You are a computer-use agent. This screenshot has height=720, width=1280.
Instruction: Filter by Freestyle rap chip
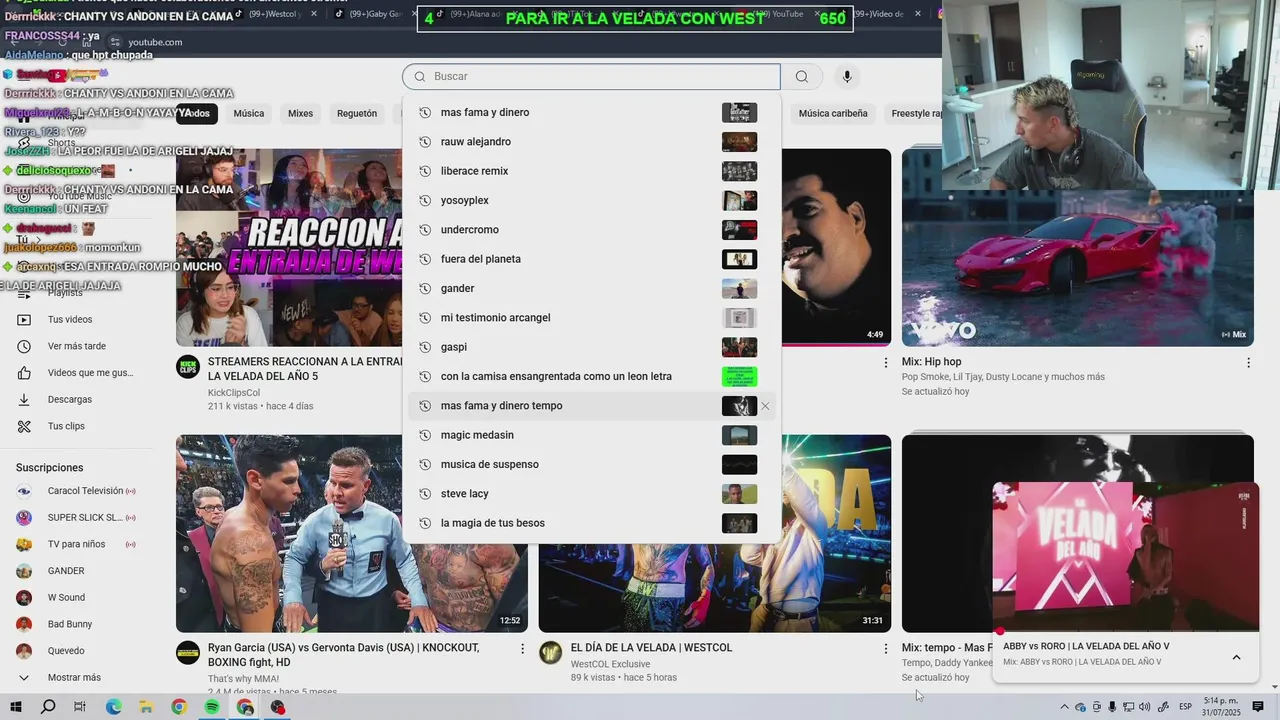click(917, 114)
